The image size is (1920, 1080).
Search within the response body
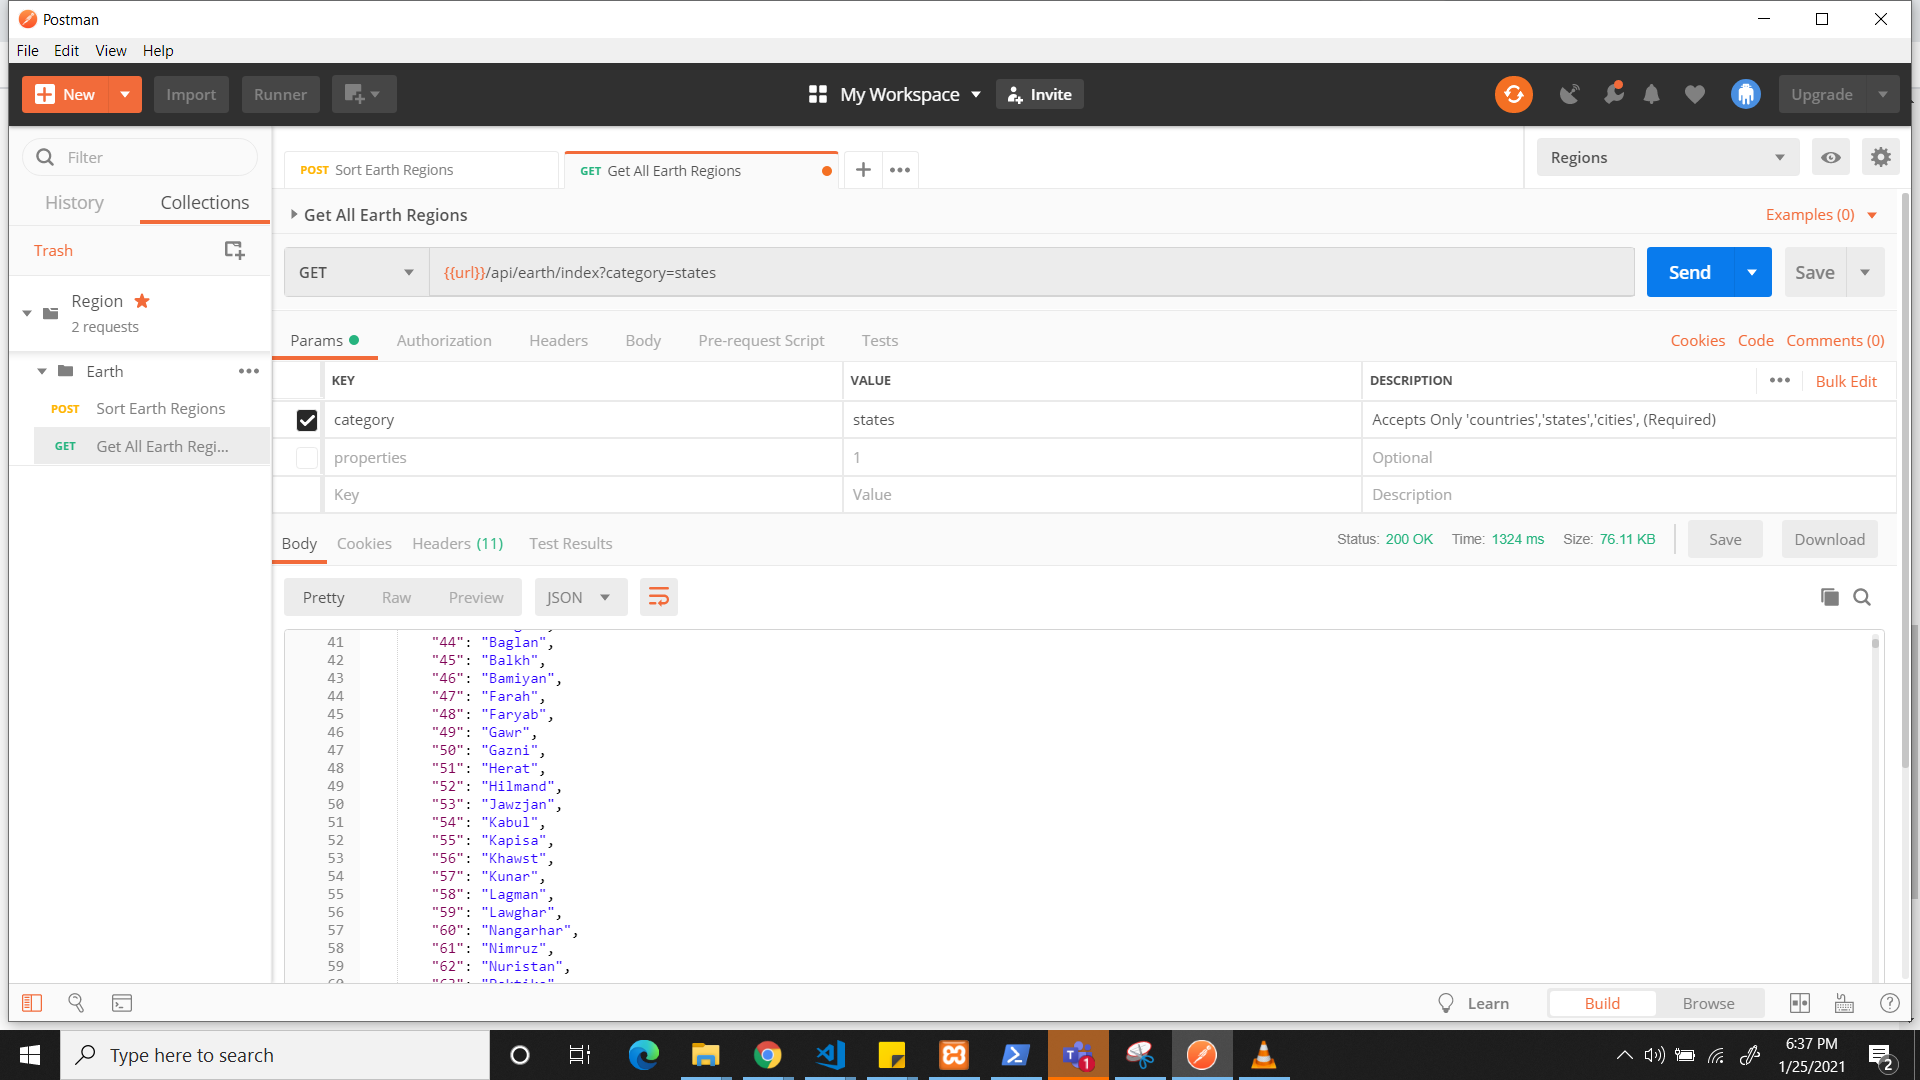(1861, 597)
